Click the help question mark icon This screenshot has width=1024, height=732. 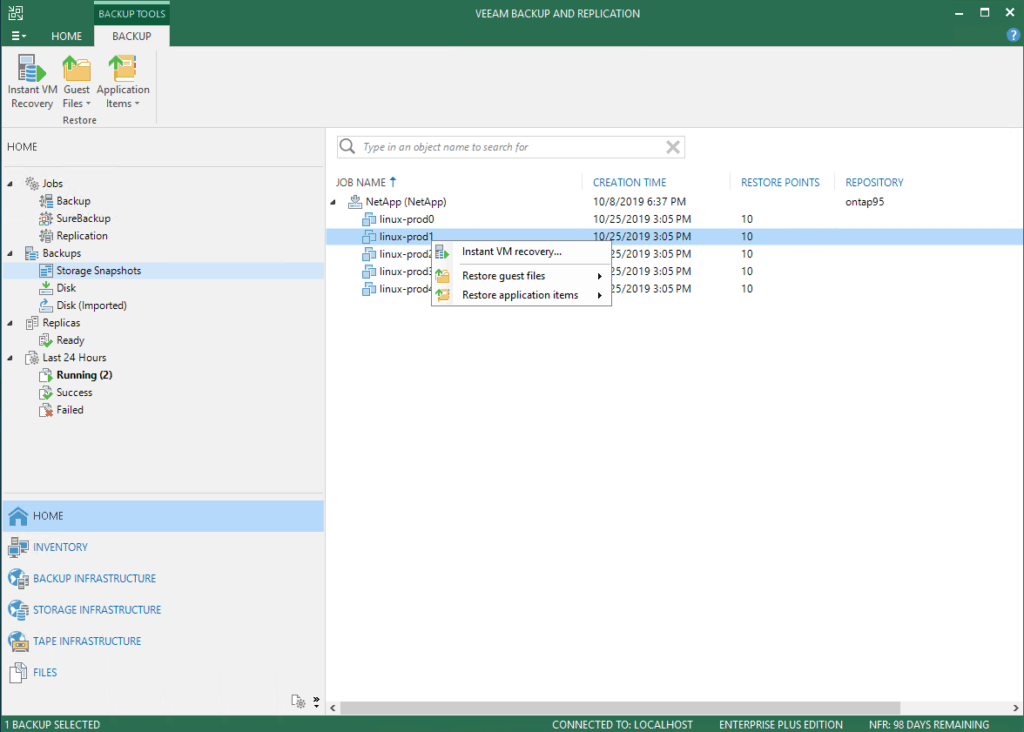[1012, 35]
